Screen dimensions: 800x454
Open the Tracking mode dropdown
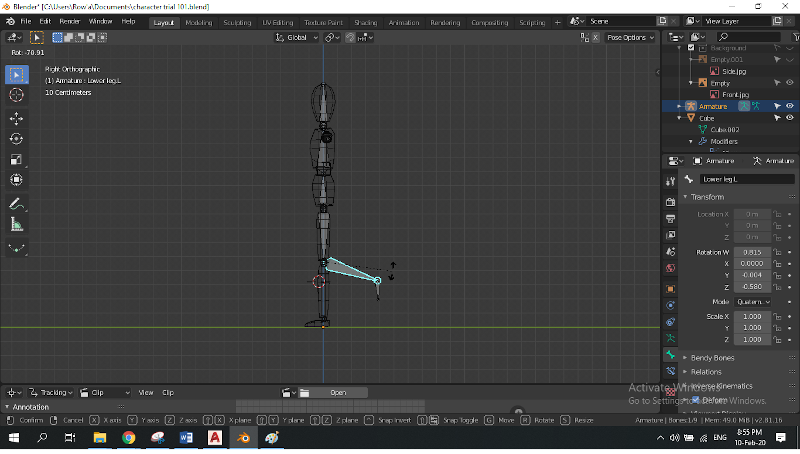point(51,393)
